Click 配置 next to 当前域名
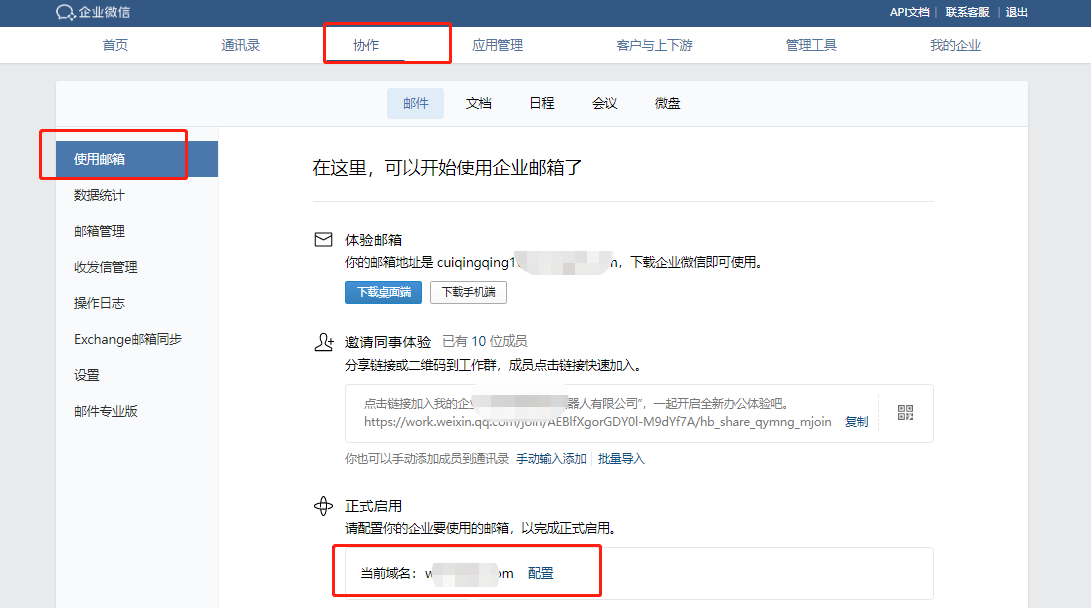1091x608 pixels. click(541, 573)
